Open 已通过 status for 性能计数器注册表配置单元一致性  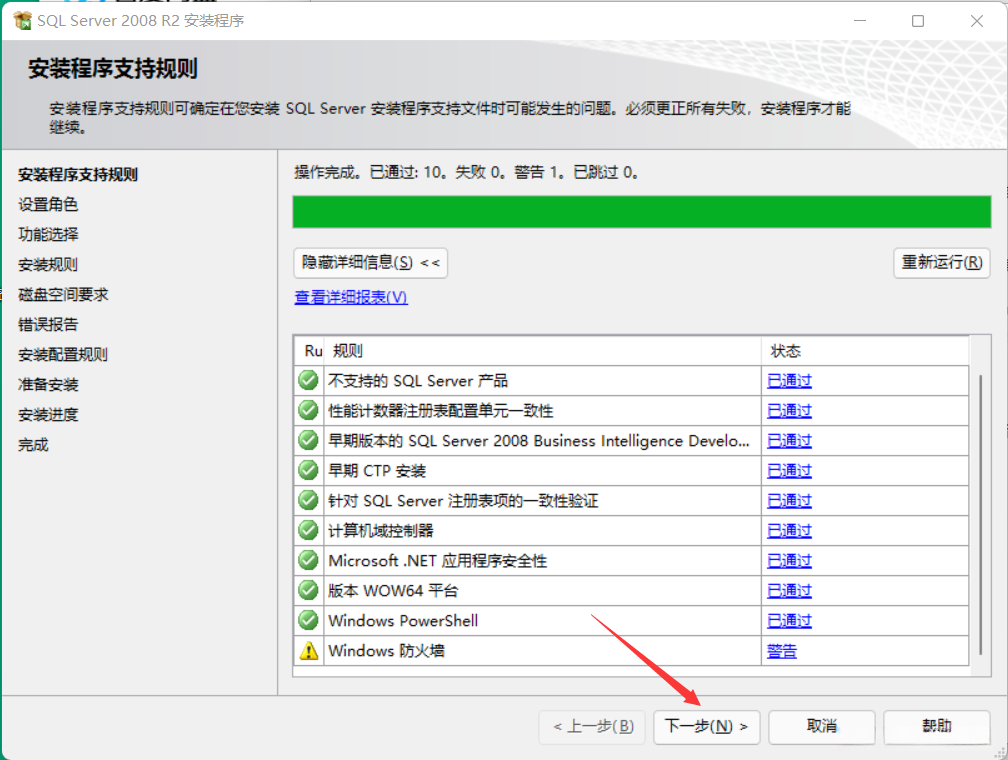pyautogui.click(x=789, y=410)
